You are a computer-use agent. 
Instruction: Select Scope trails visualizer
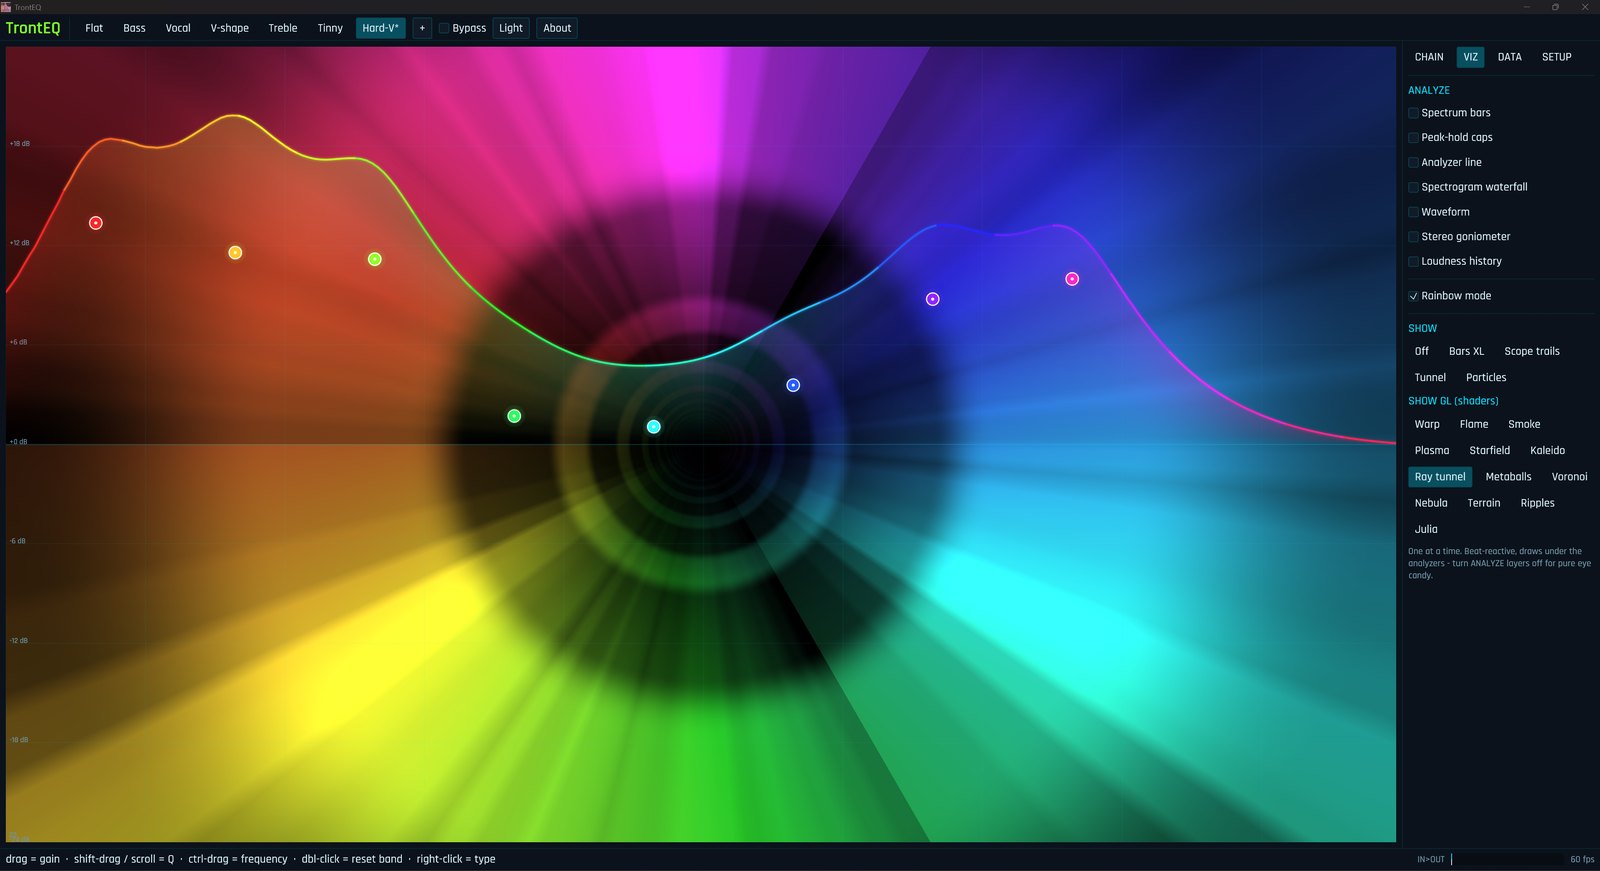pos(1532,351)
